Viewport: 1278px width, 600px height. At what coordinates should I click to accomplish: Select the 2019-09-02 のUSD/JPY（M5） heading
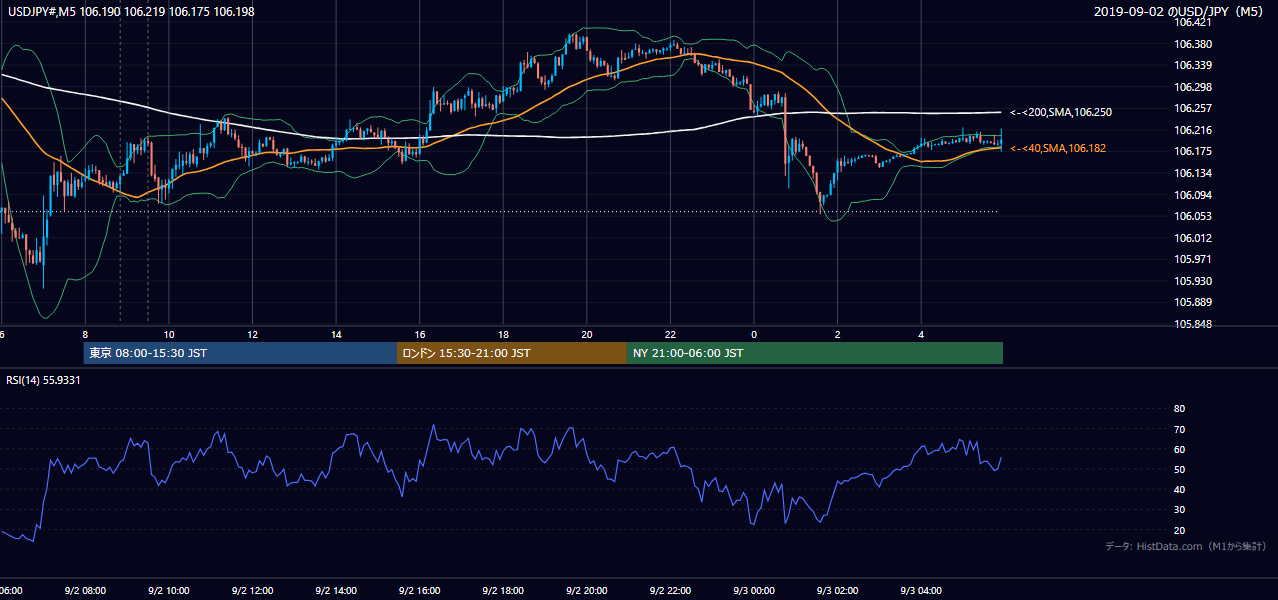pyautogui.click(x=1181, y=11)
